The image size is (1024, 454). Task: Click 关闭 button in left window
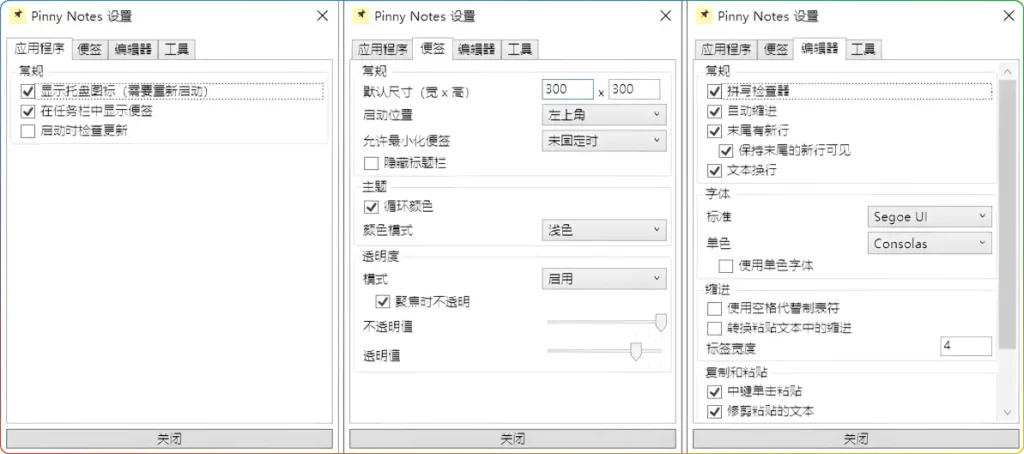(170, 439)
